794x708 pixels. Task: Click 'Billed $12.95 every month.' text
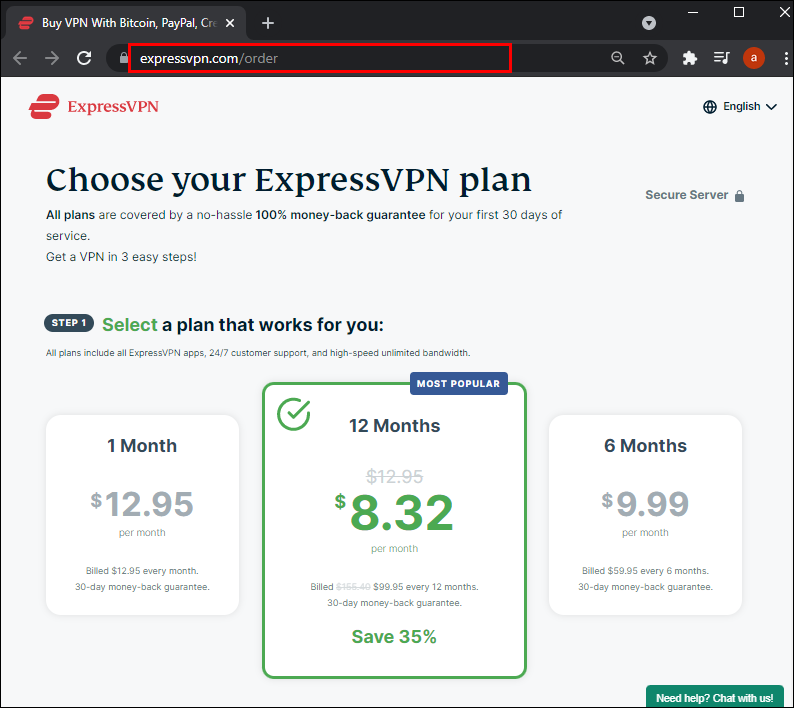142,571
